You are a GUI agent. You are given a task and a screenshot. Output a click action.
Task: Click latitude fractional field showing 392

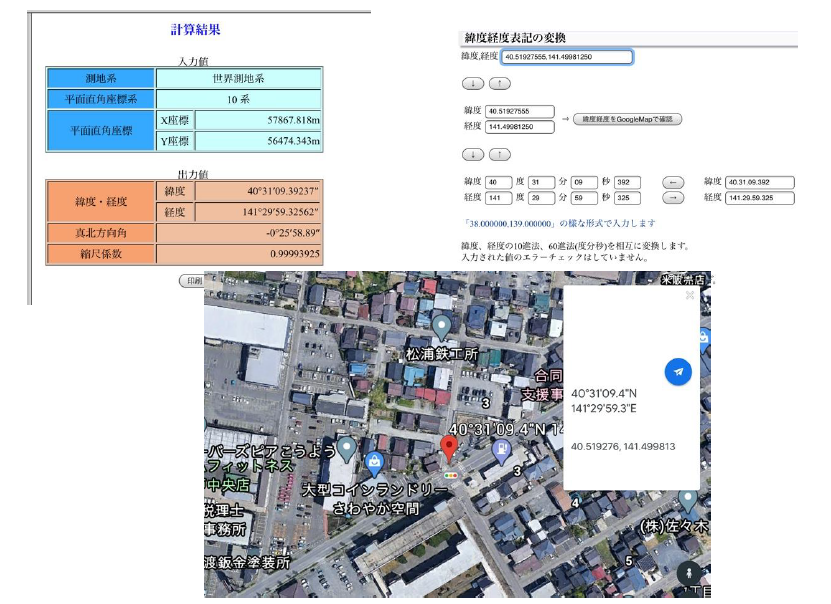(x=627, y=182)
